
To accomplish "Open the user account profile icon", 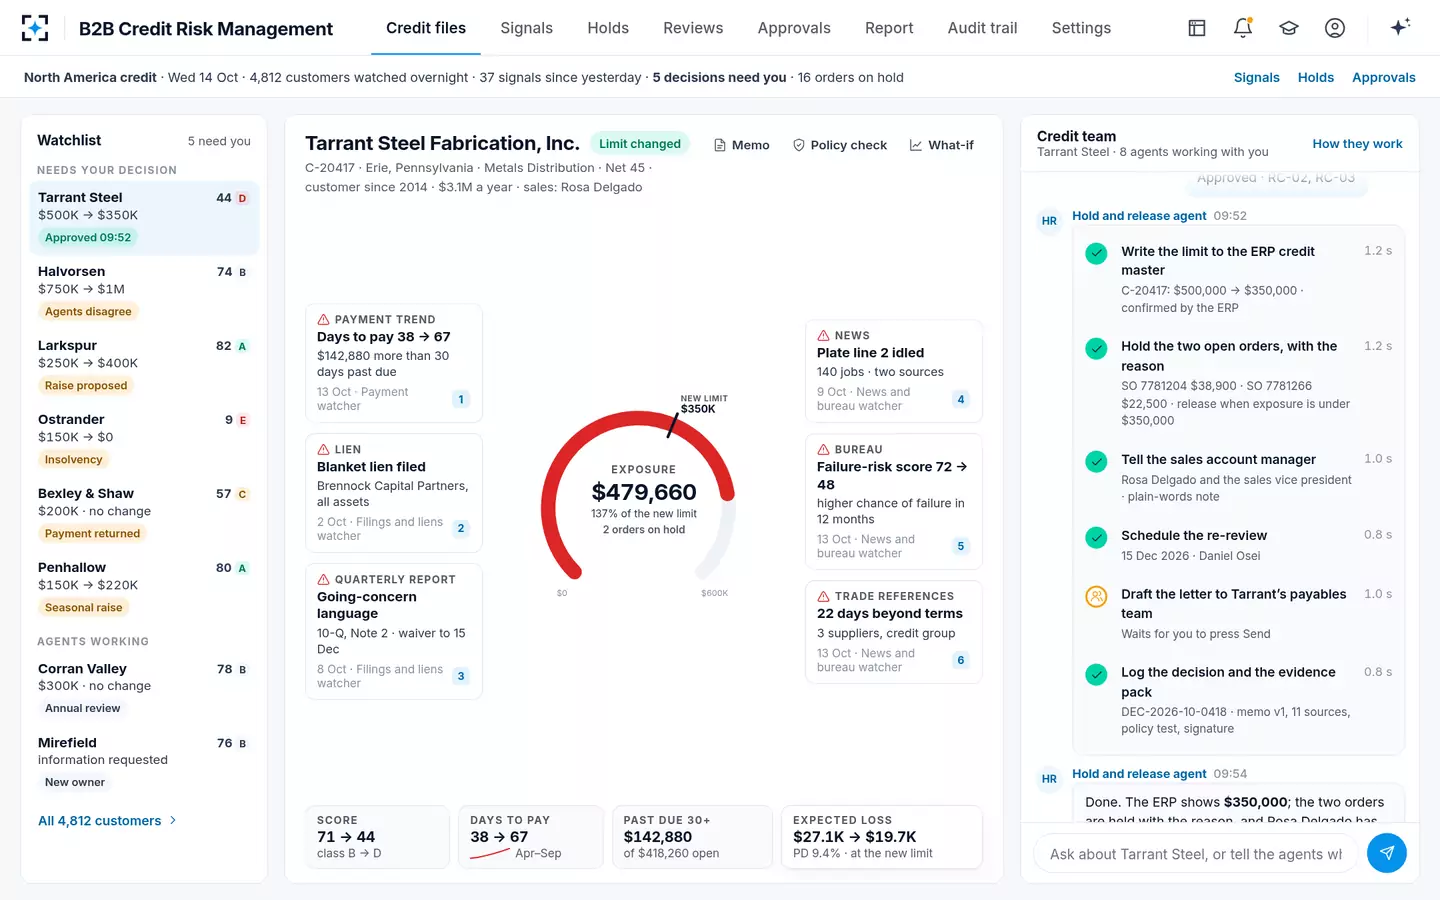I will [x=1335, y=28].
